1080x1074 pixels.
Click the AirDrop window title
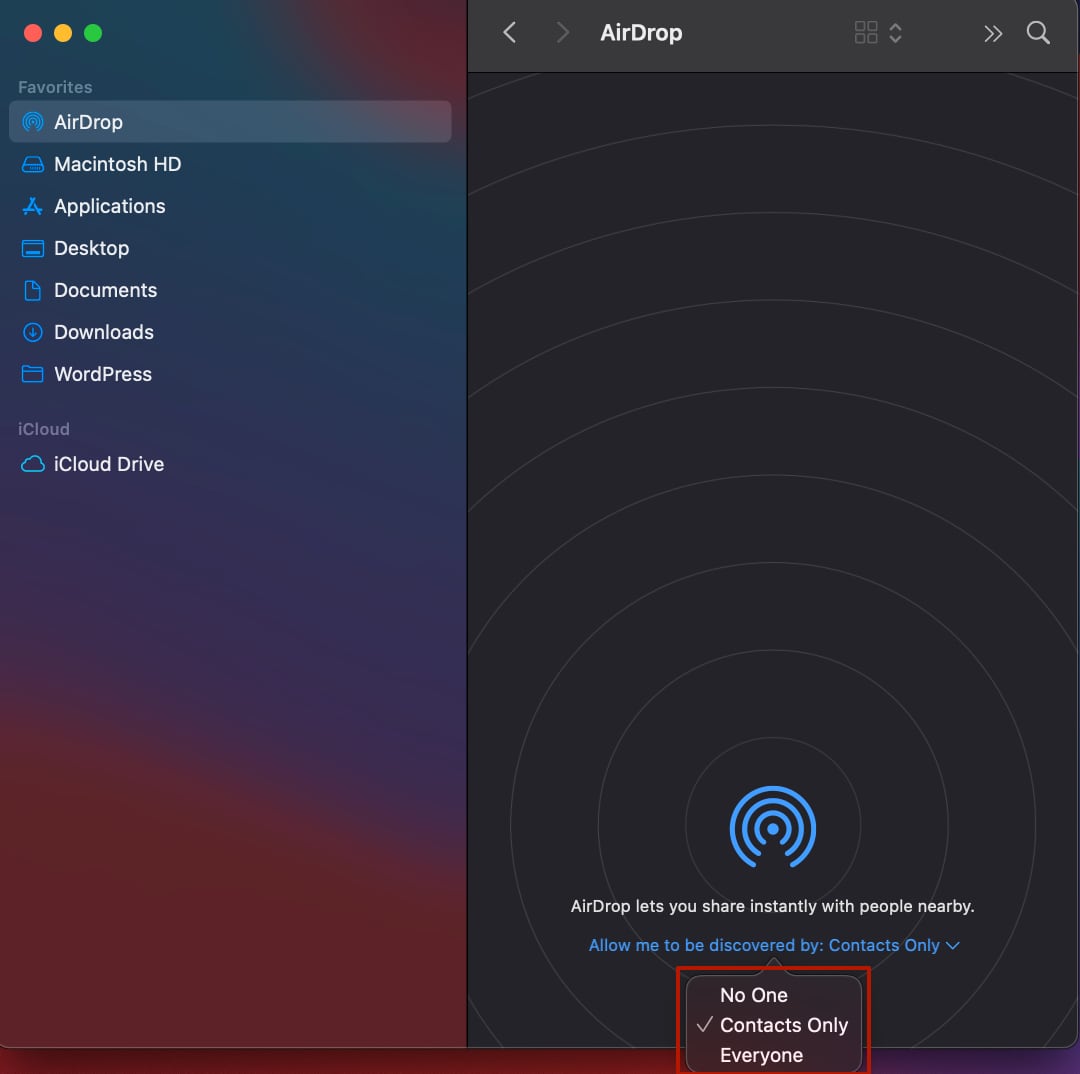click(x=641, y=32)
